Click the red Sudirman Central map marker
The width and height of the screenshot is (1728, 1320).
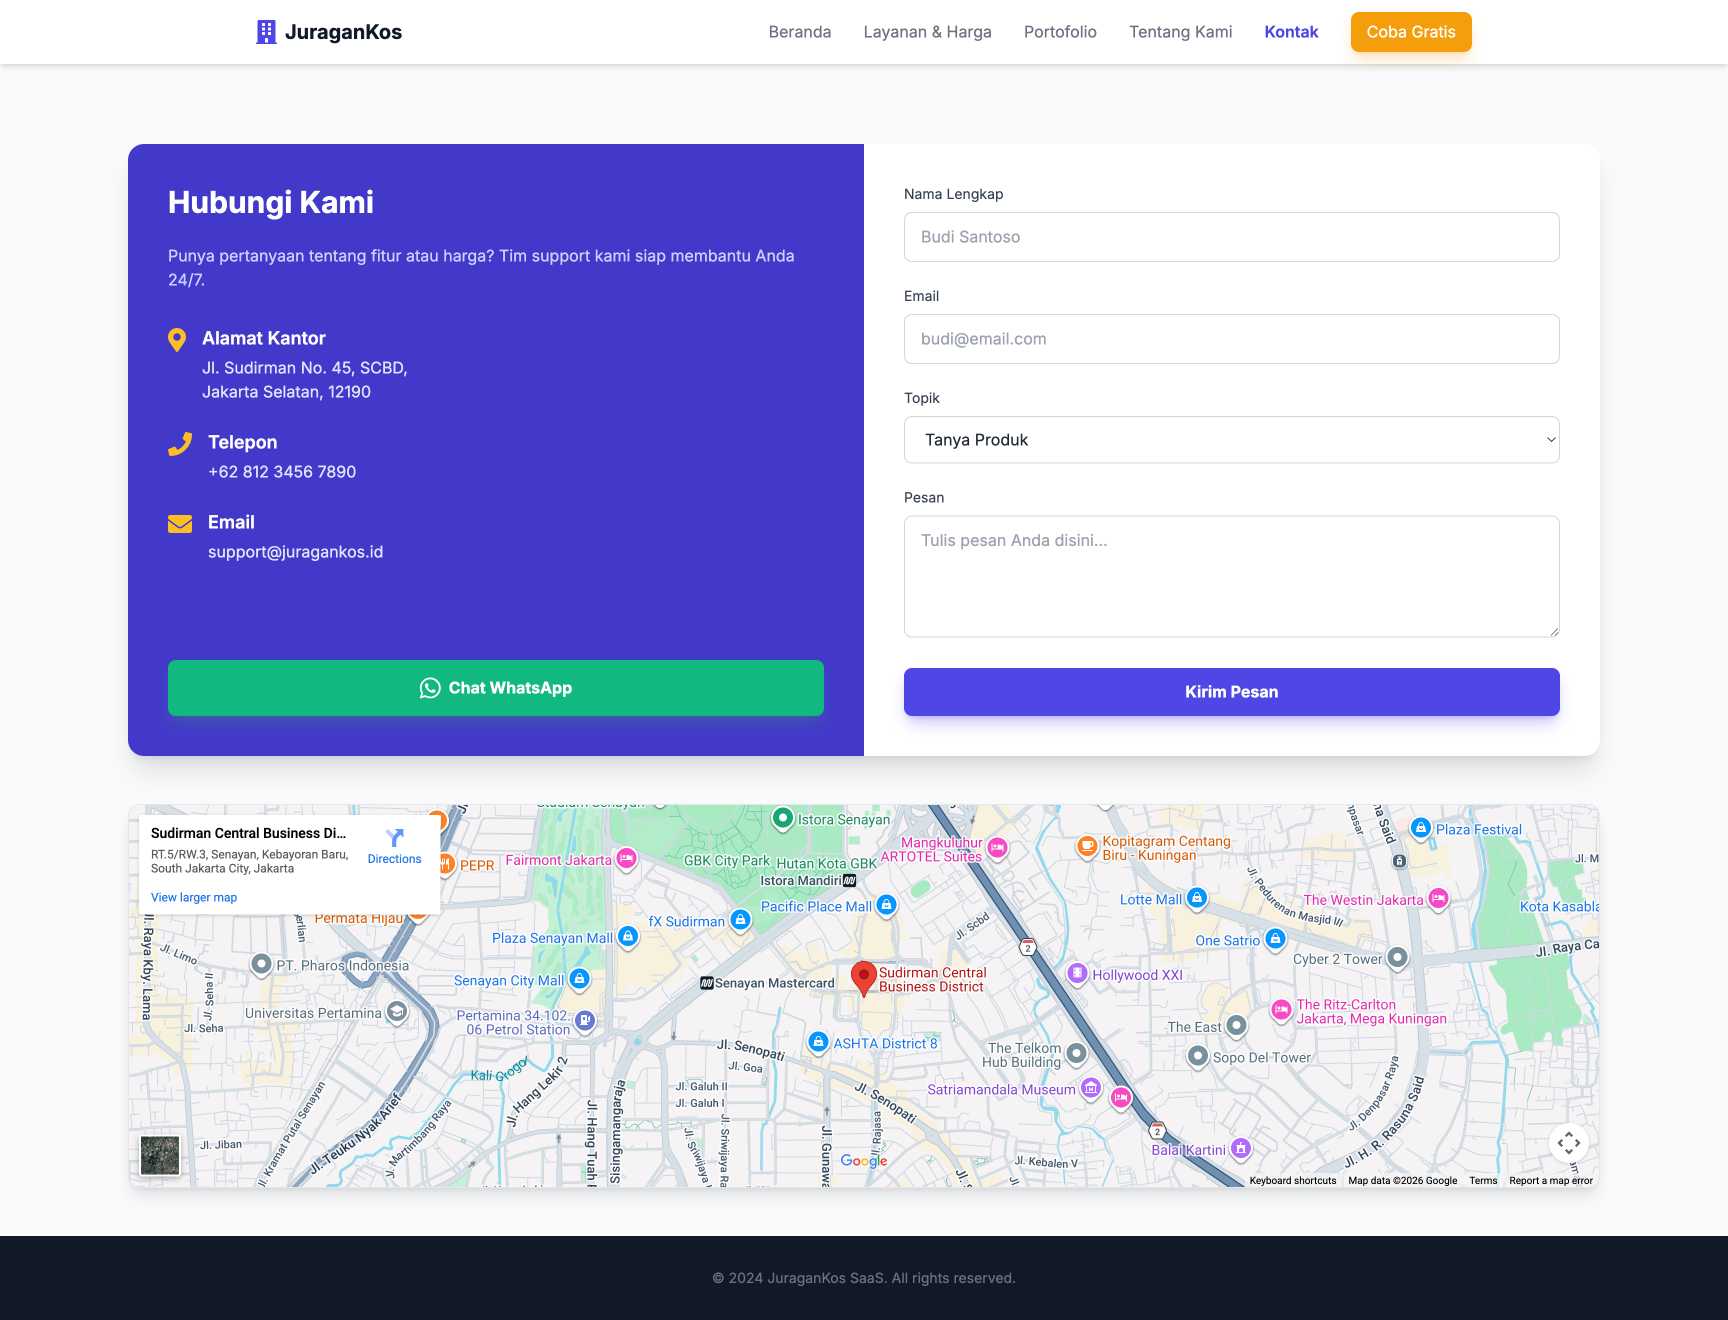tap(863, 977)
